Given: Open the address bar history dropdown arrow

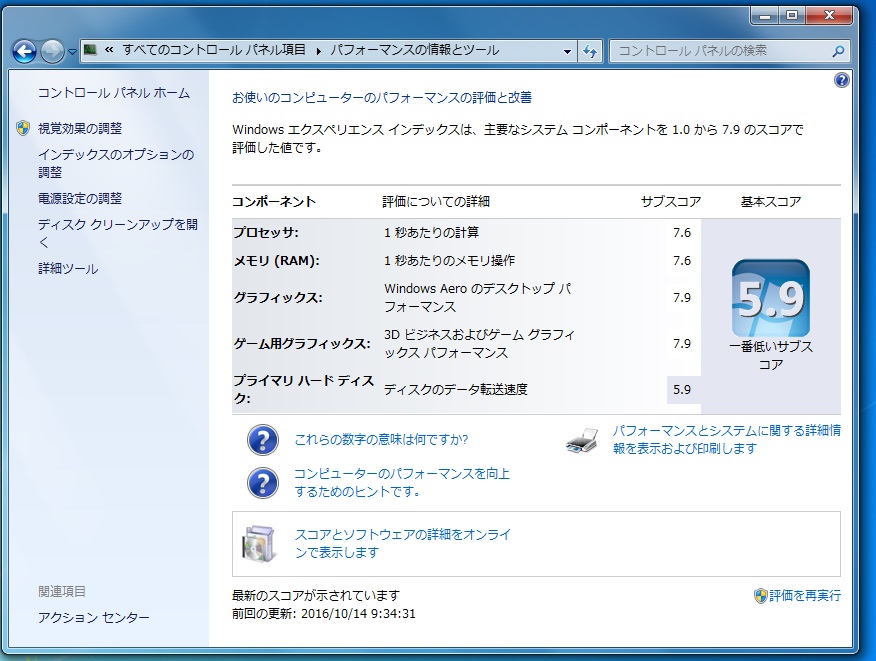Looking at the screenshot, I should 567,51.
